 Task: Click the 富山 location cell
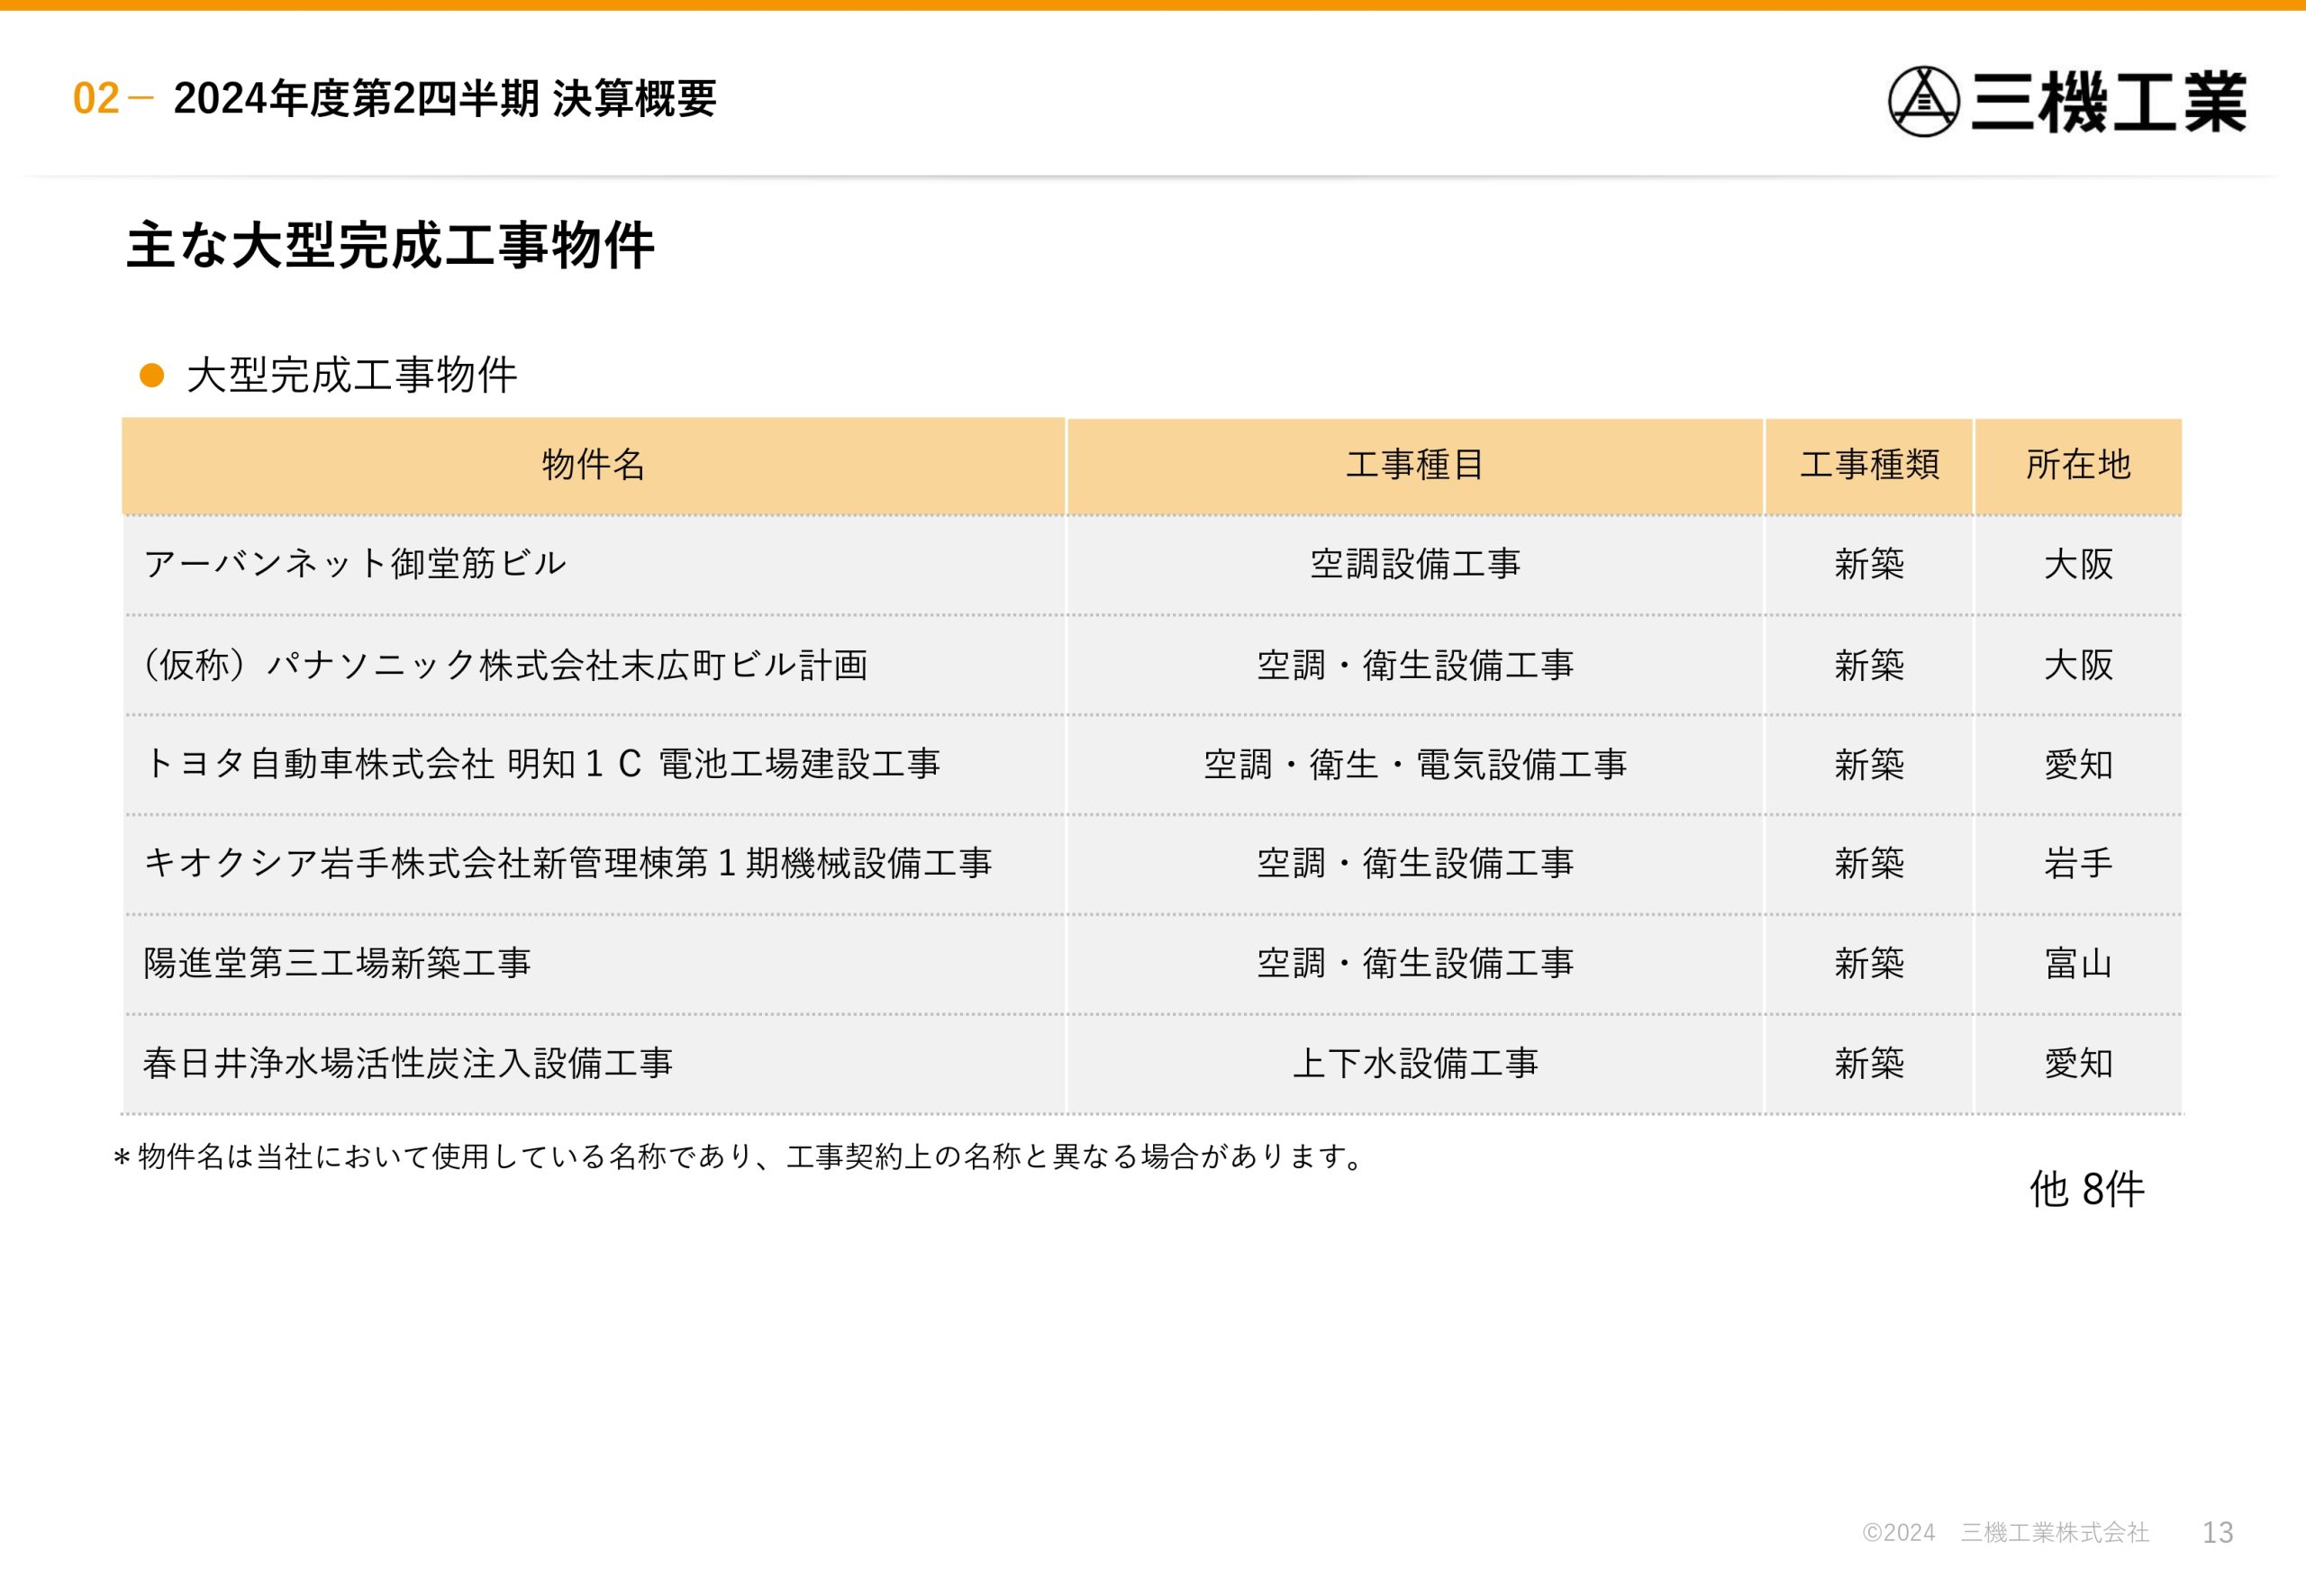pos(2078,963)
